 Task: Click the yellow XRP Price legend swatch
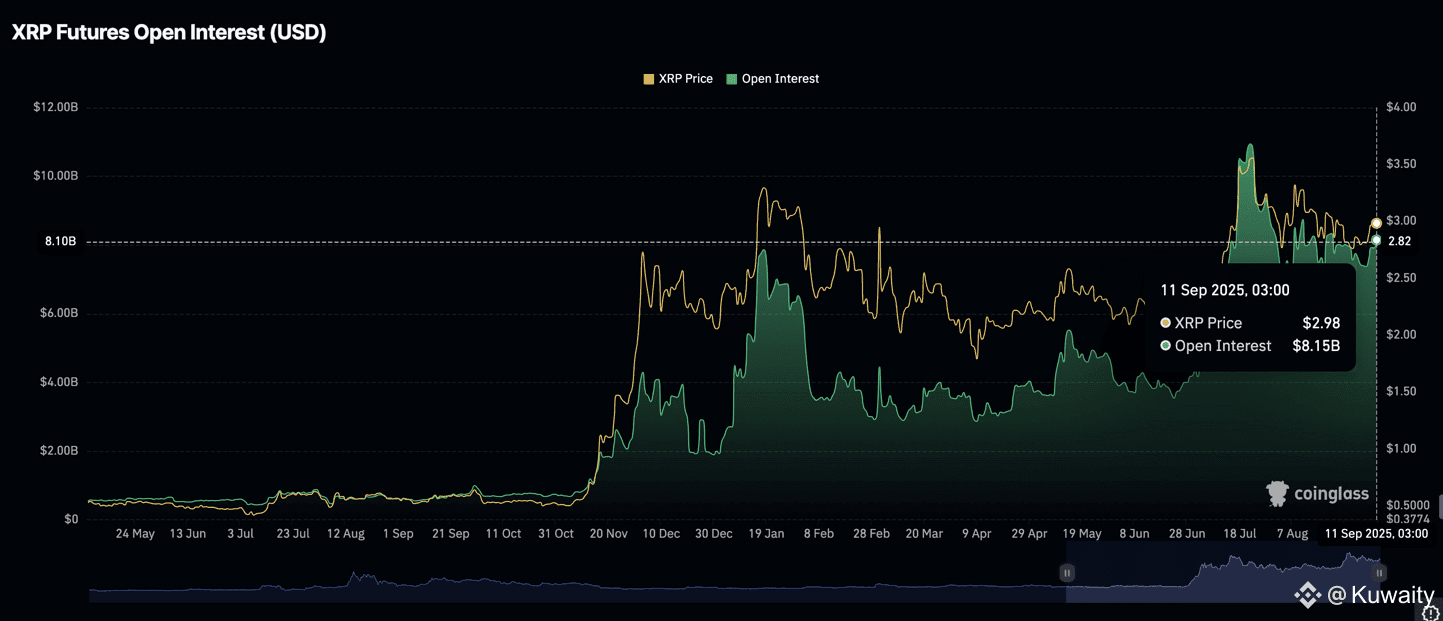click(x=649, y=79)
